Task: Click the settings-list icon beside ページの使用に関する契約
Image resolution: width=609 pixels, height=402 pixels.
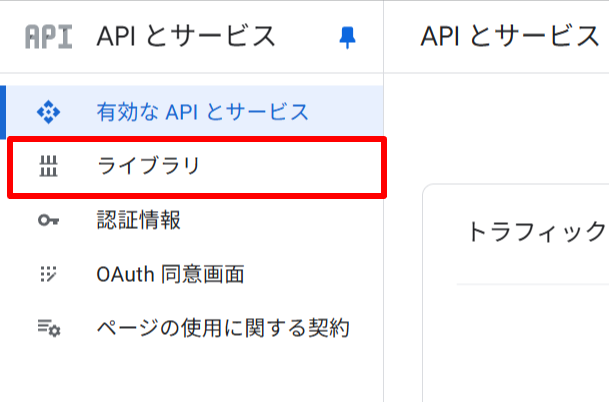Action: 49,328
